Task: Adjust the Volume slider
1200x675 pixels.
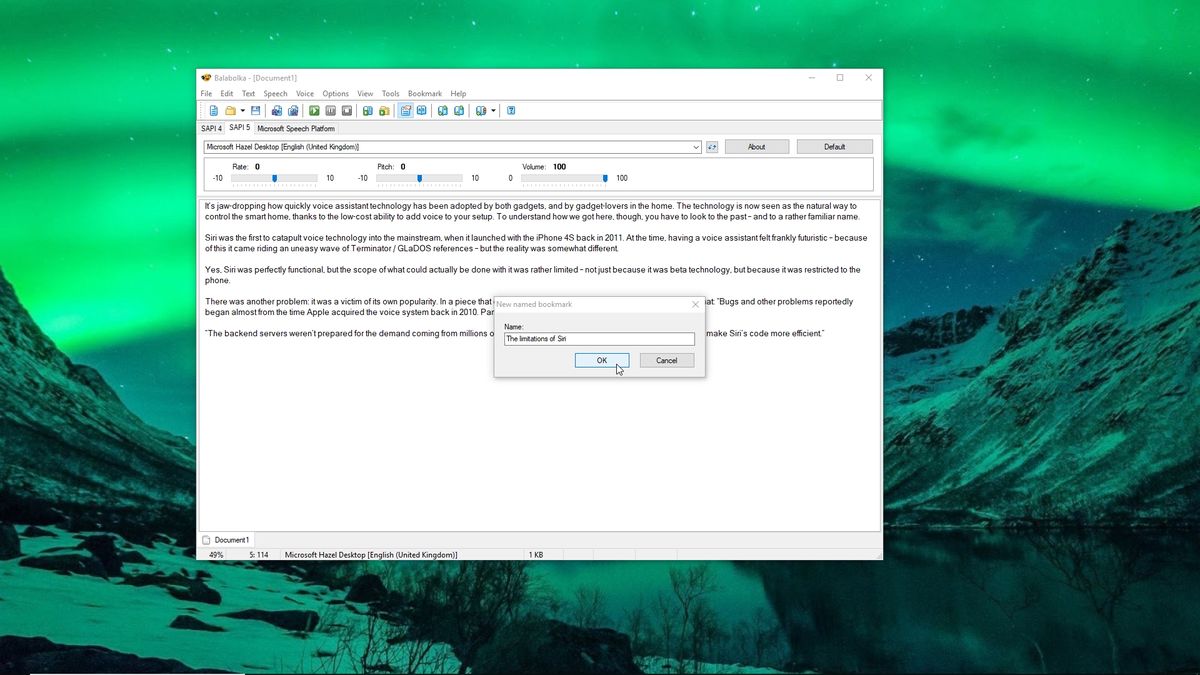Action: 604,177
